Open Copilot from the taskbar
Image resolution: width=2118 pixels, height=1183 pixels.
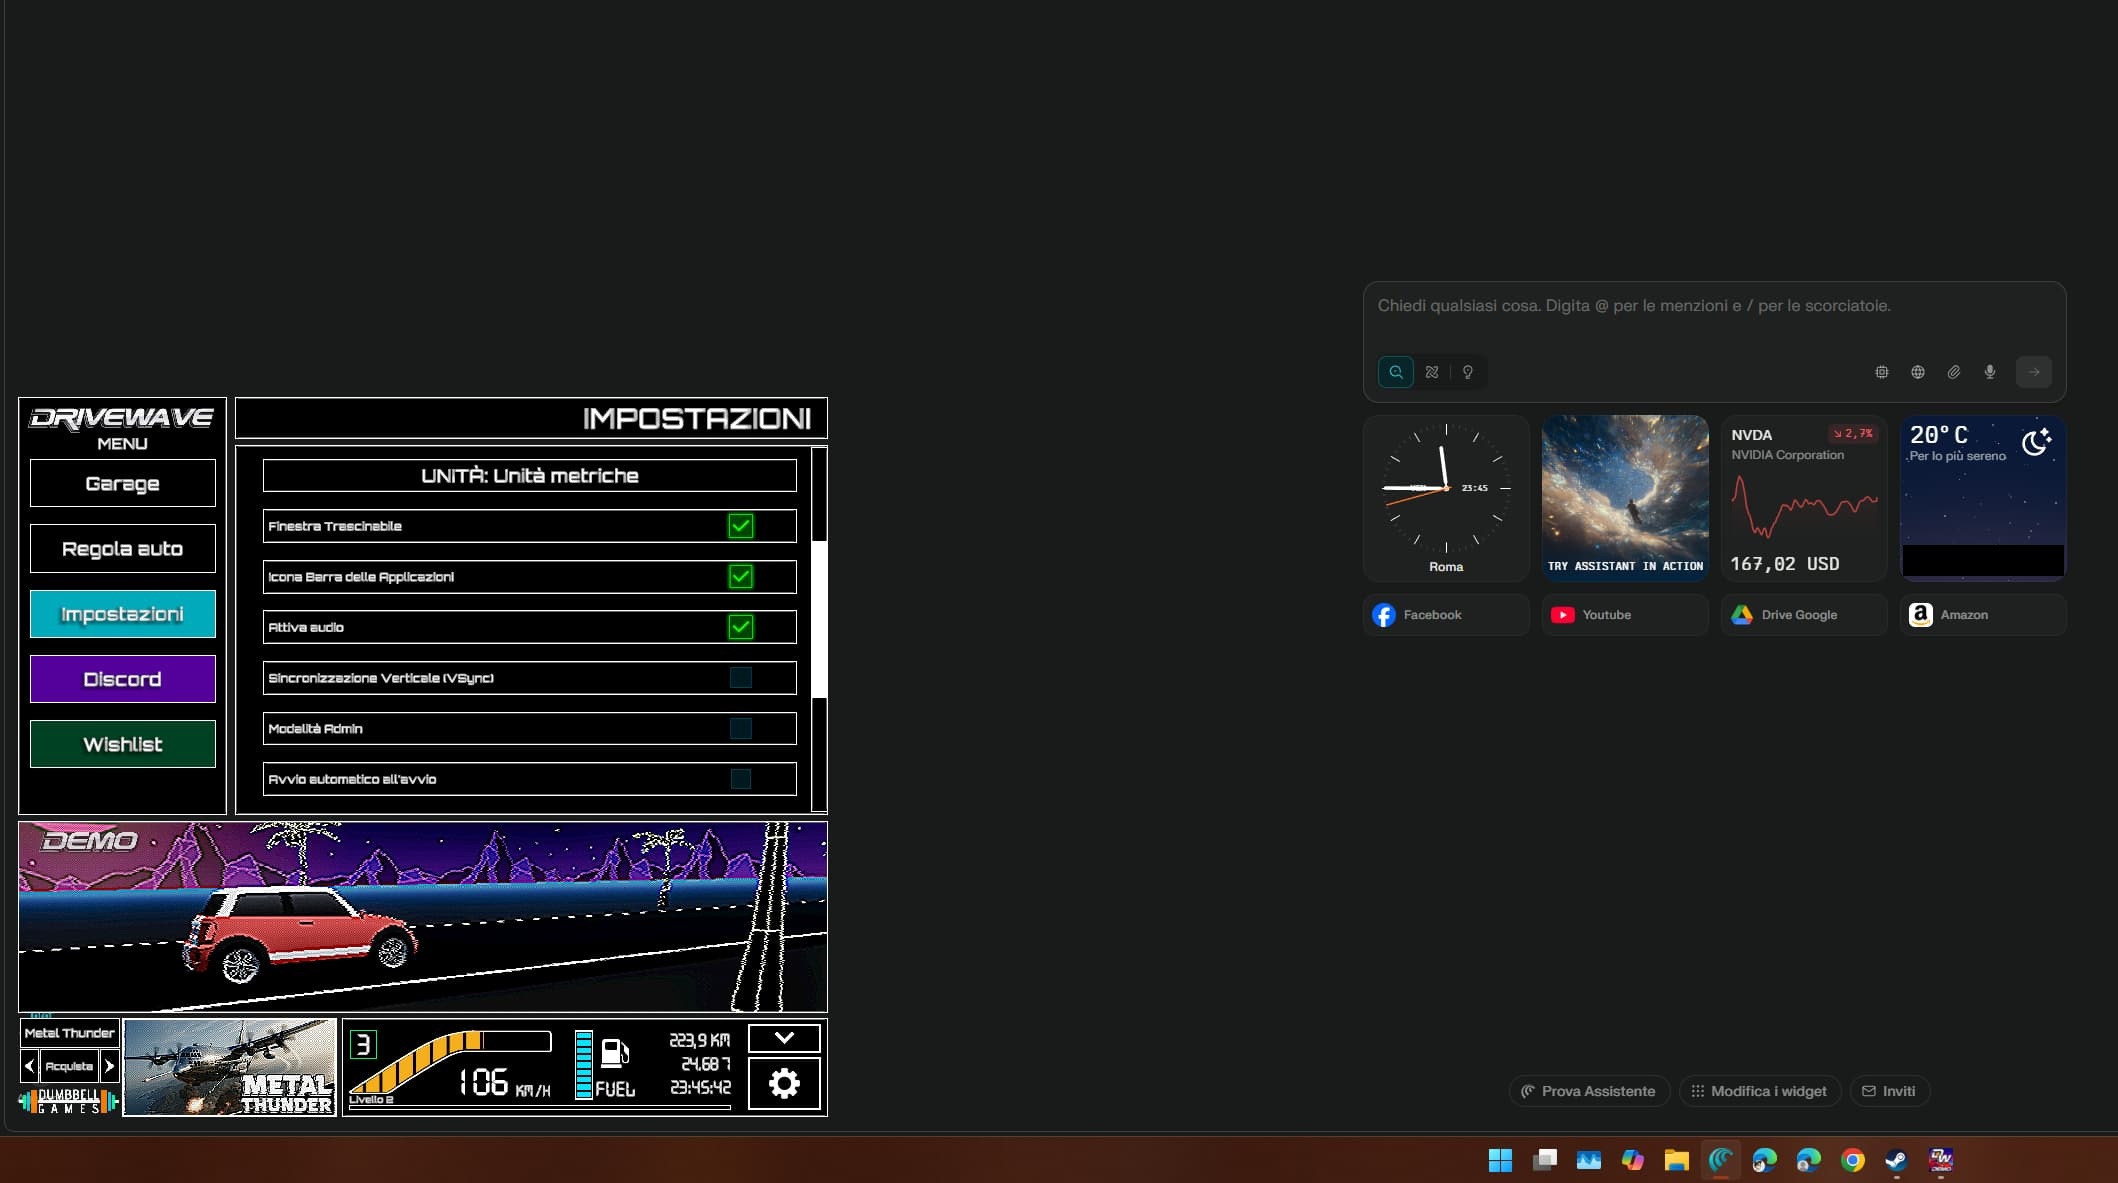(1633, 1160)
